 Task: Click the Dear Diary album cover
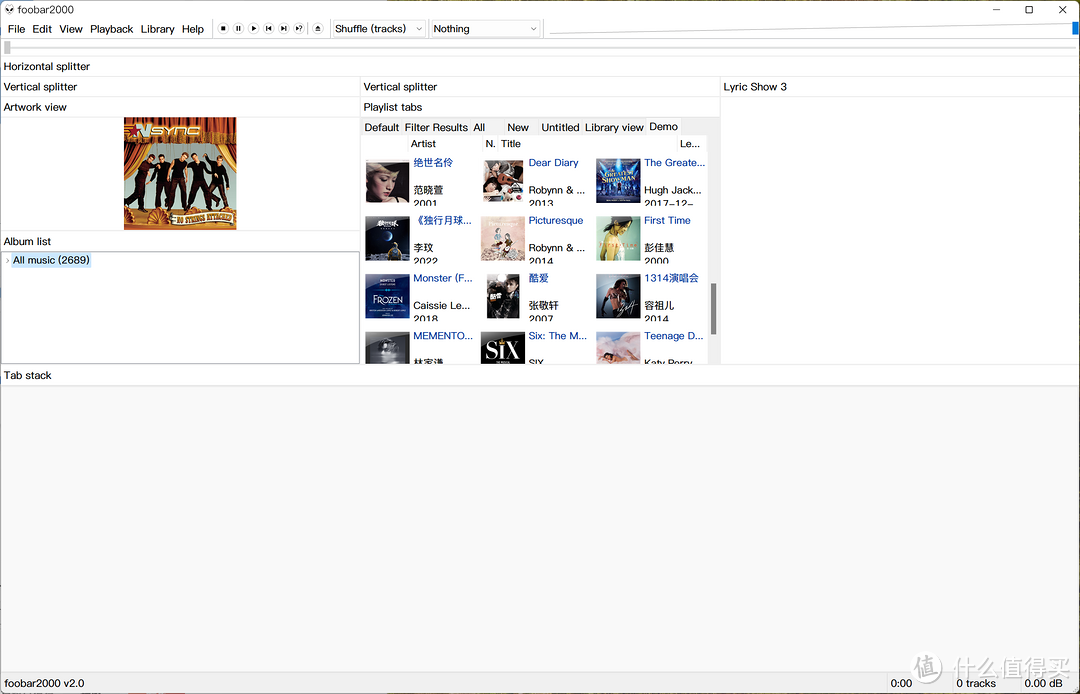[503, 181]
